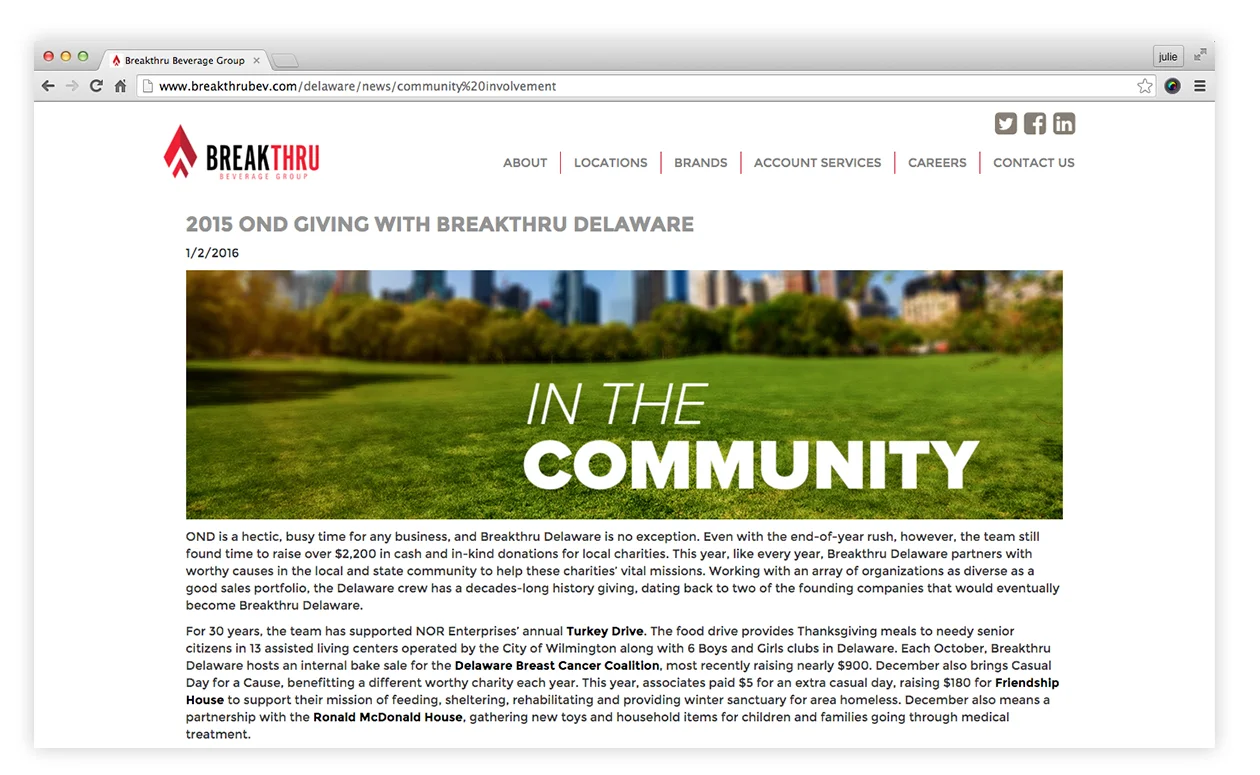Click the julie profile button

1168,57
